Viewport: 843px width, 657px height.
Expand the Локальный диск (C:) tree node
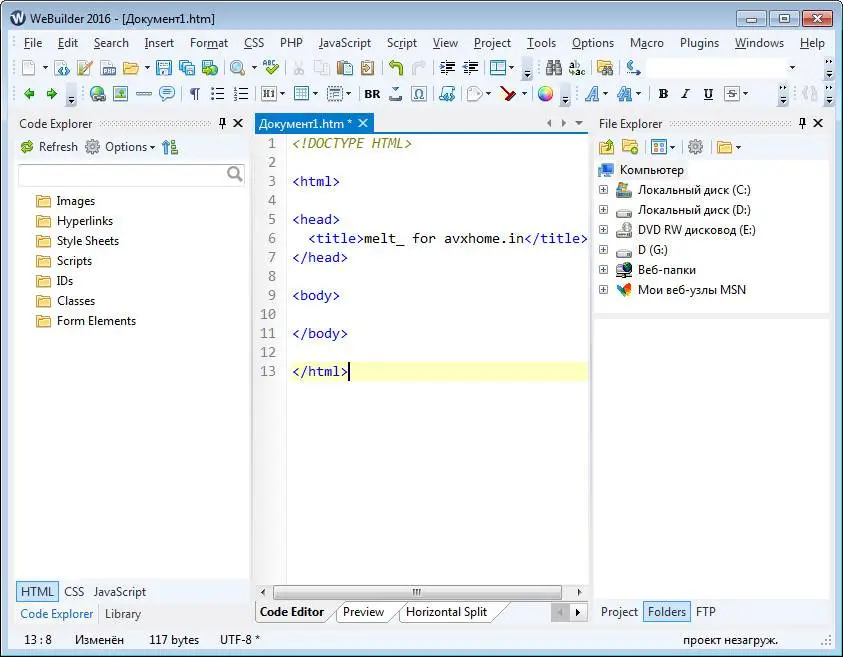tap(603, 190)
